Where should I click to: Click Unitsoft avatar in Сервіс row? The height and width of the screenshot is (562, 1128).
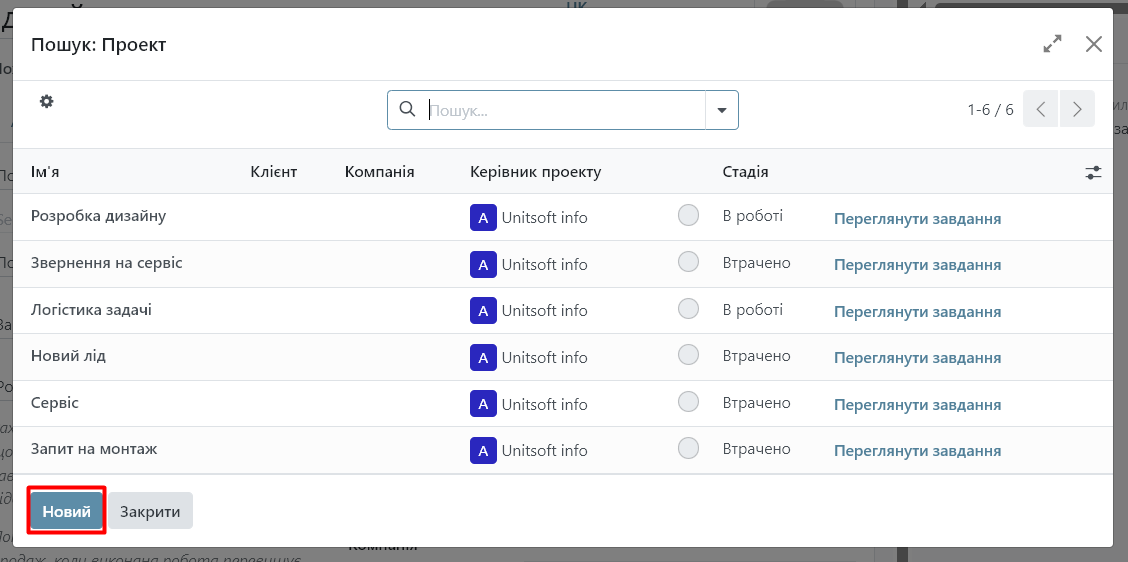(483, 404)
